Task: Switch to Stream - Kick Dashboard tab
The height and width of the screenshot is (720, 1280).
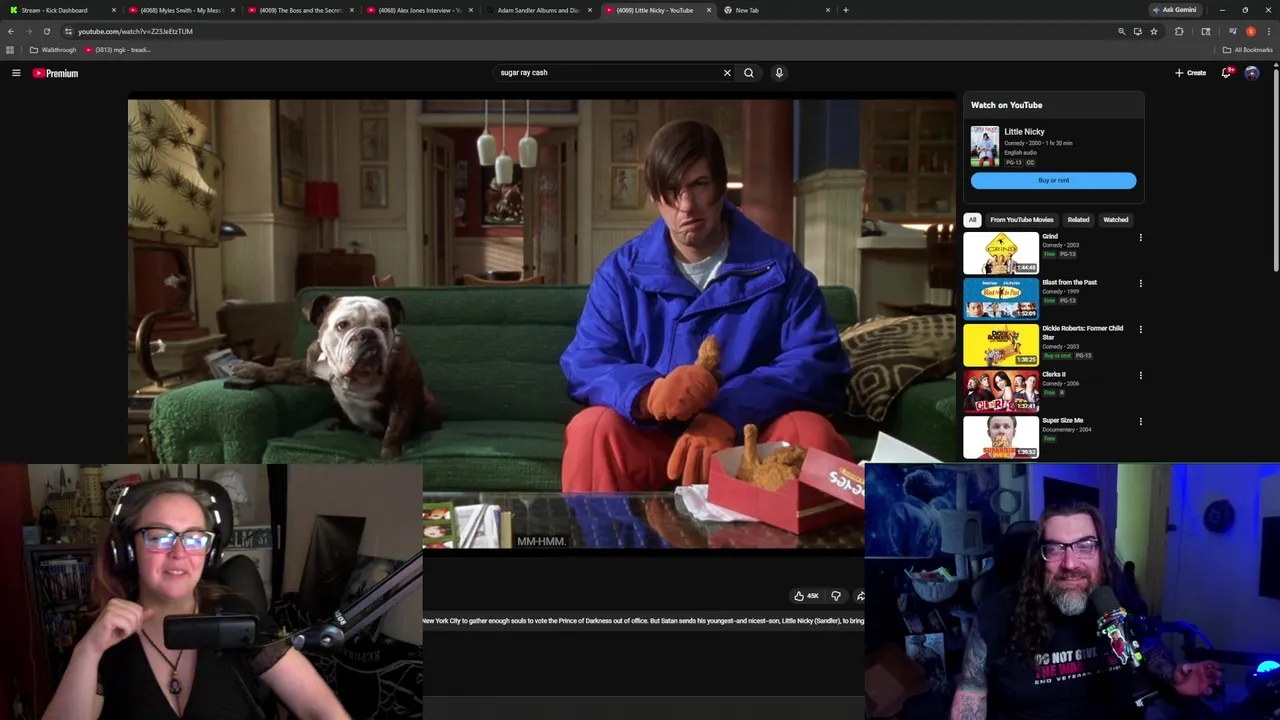Action: point(60,10)
